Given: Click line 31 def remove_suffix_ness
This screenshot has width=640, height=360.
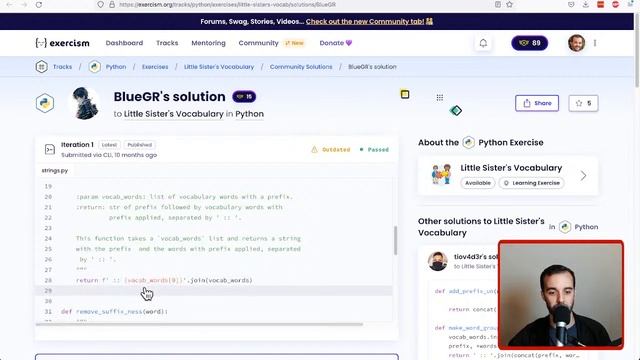Looking at the screenshot, I should [x=114, y=311].
